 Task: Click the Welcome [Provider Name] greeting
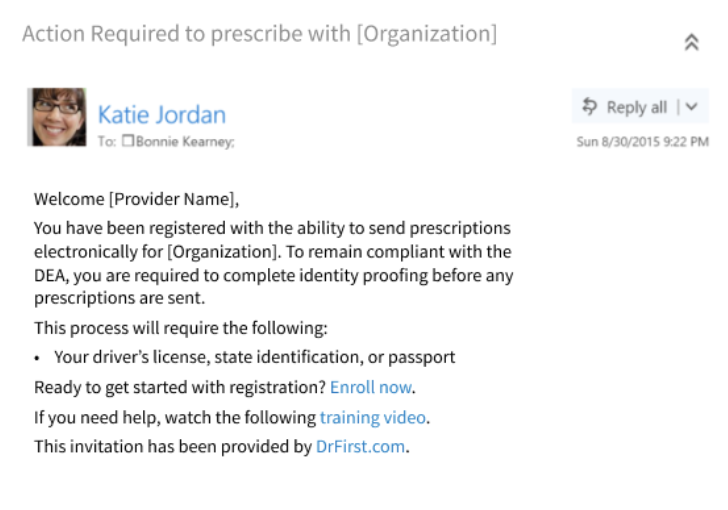tap(136, 199)
